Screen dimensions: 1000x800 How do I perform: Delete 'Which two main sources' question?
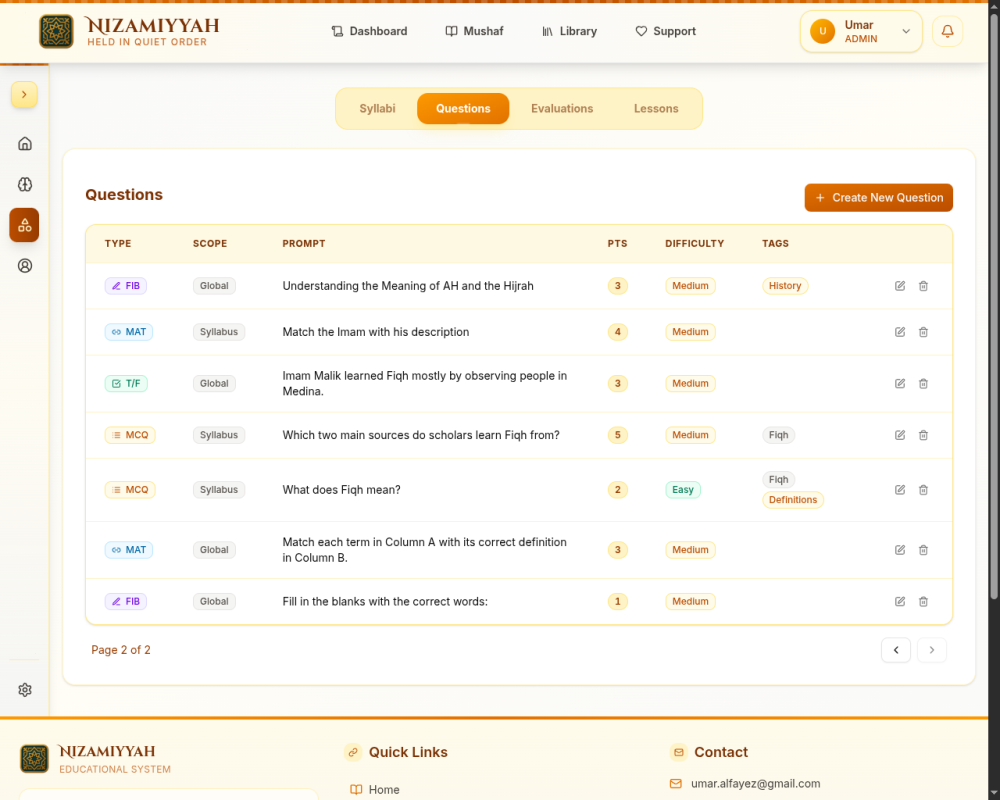[923, 435]
